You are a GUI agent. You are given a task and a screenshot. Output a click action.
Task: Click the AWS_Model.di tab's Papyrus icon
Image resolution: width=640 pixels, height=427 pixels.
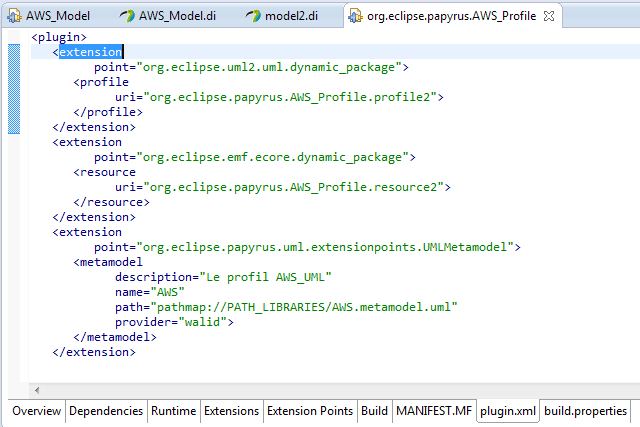[127, 16]
